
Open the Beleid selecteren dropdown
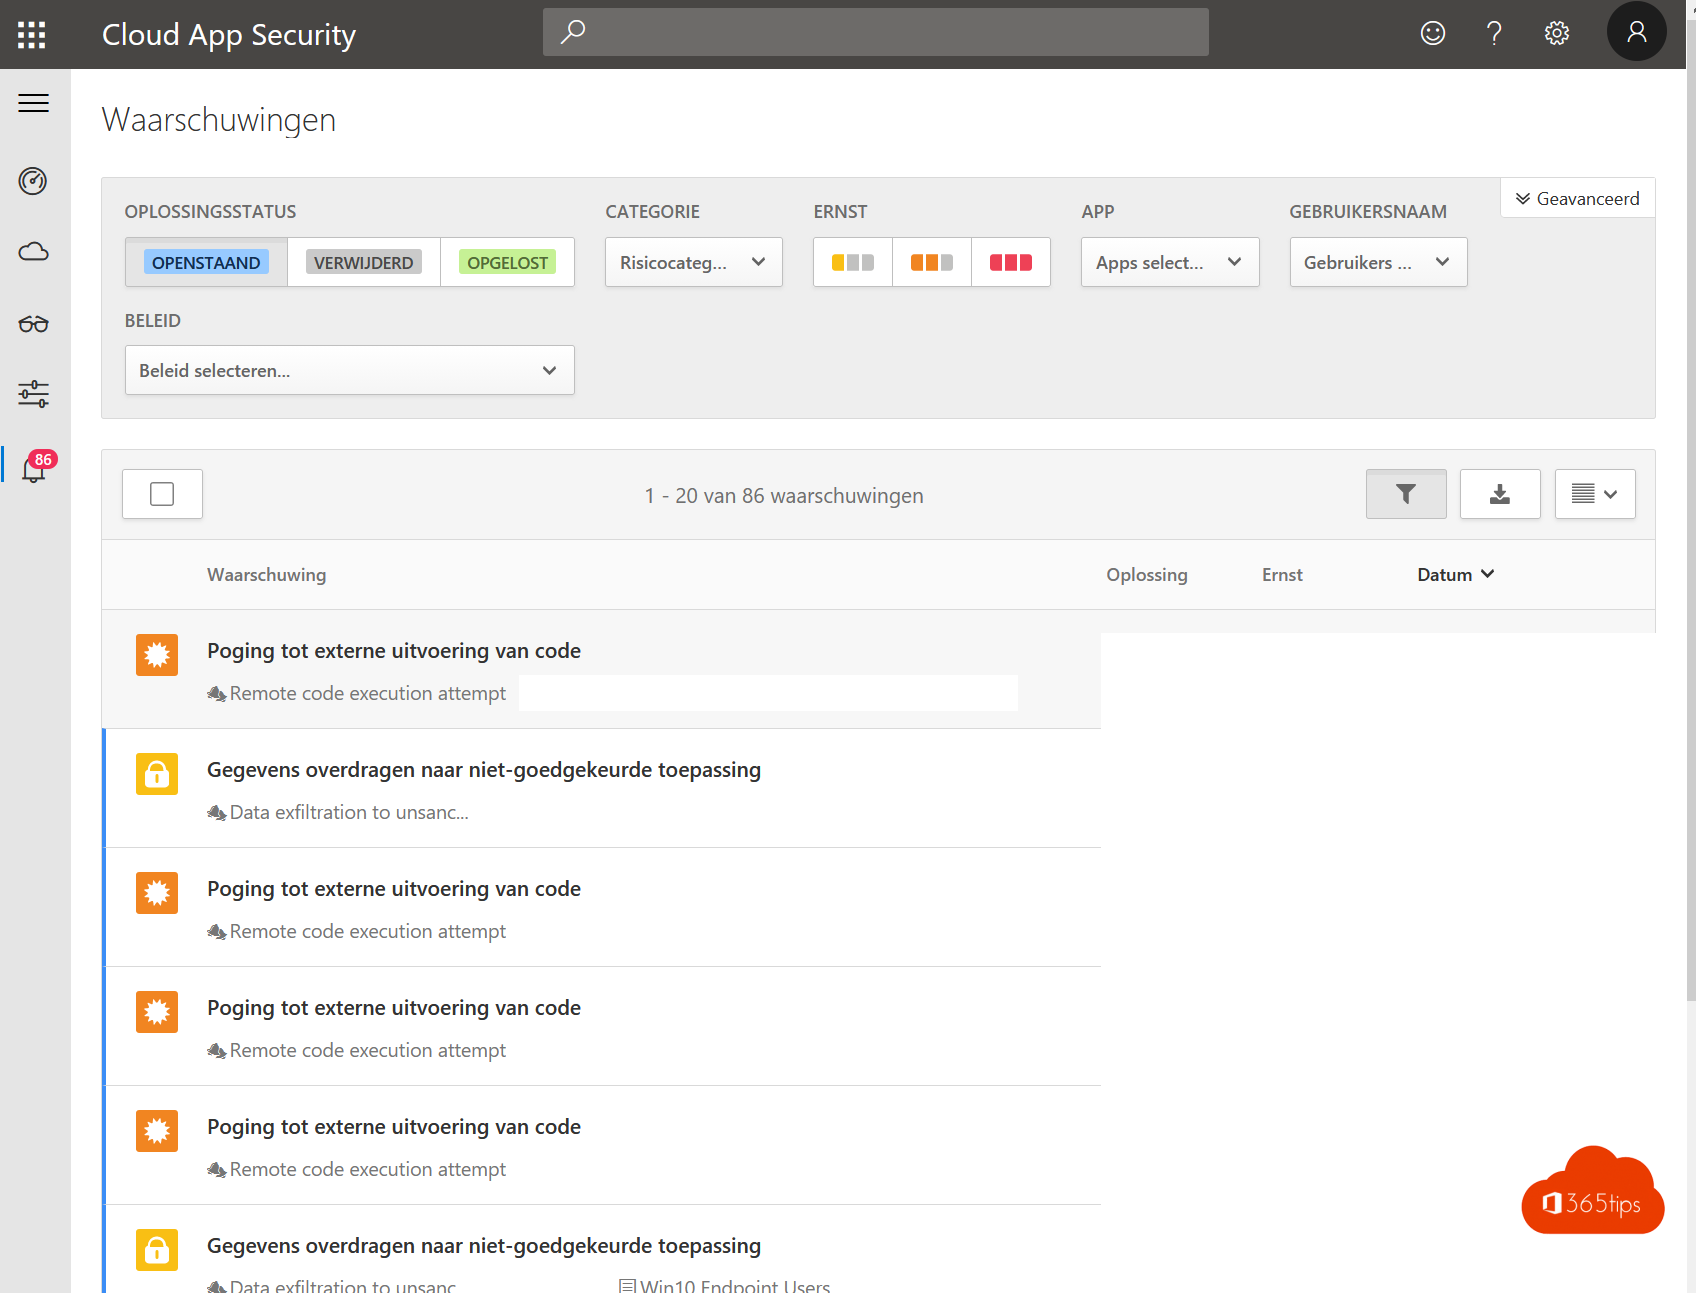349,370
